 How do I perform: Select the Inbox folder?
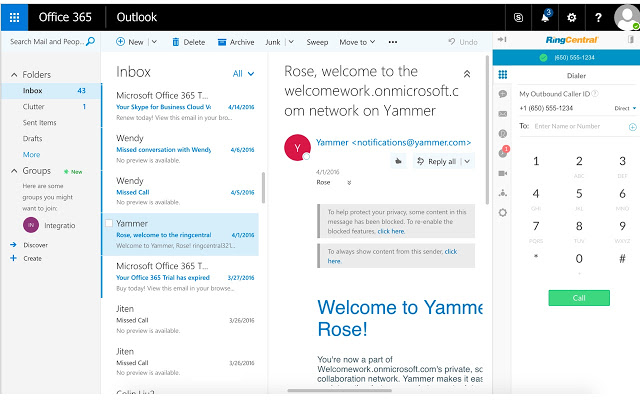[51, 91]
